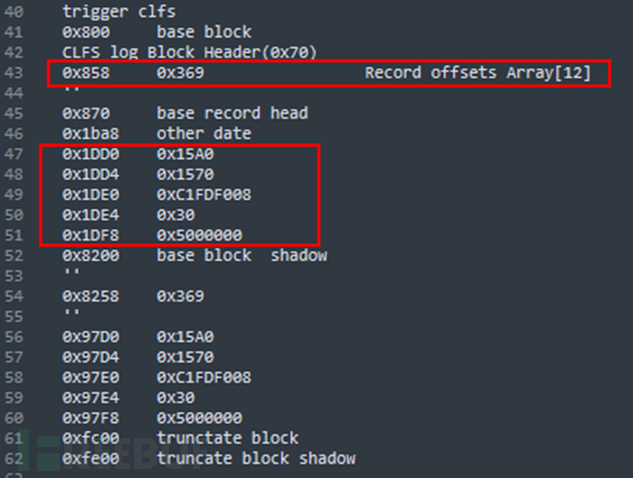Click the '0x1ba8 other date' line
Screen dimensions: 633x478
pos(157,134)
